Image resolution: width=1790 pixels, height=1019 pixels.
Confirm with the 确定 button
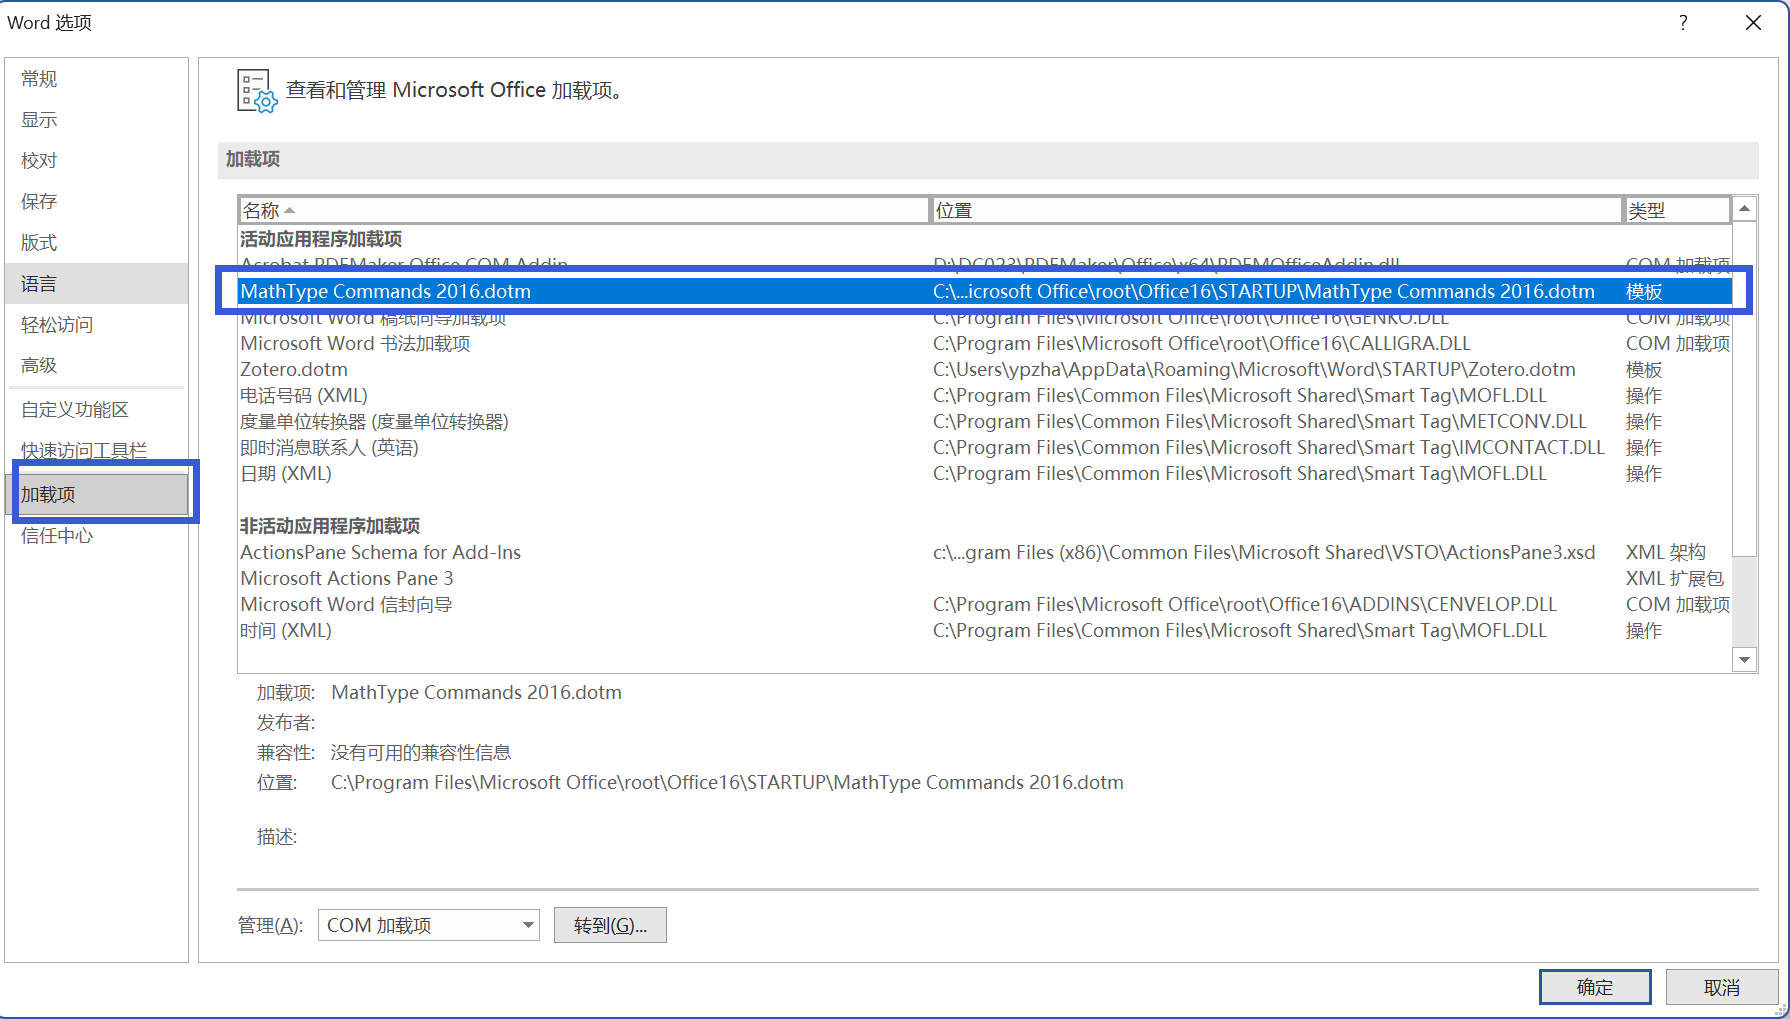click(x=1595, y=987)
